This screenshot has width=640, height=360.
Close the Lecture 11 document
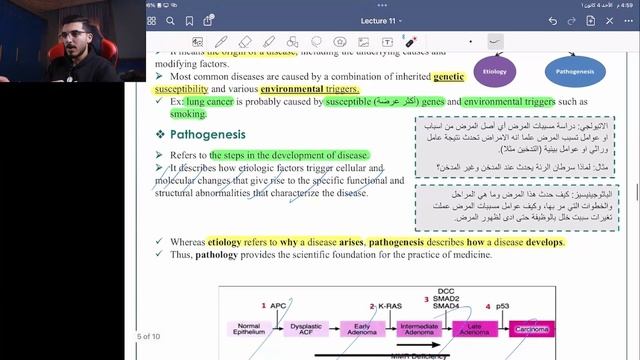click(609, 21)
